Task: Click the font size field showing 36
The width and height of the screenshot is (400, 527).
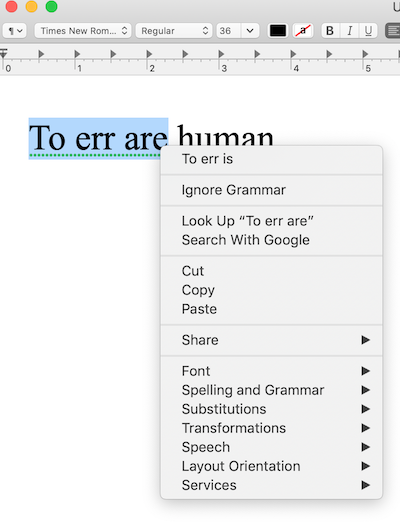Action: tap(229, 31)
